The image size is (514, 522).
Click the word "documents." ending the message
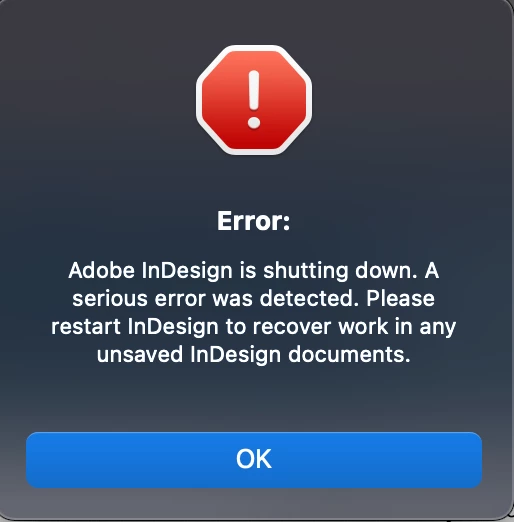349,354
